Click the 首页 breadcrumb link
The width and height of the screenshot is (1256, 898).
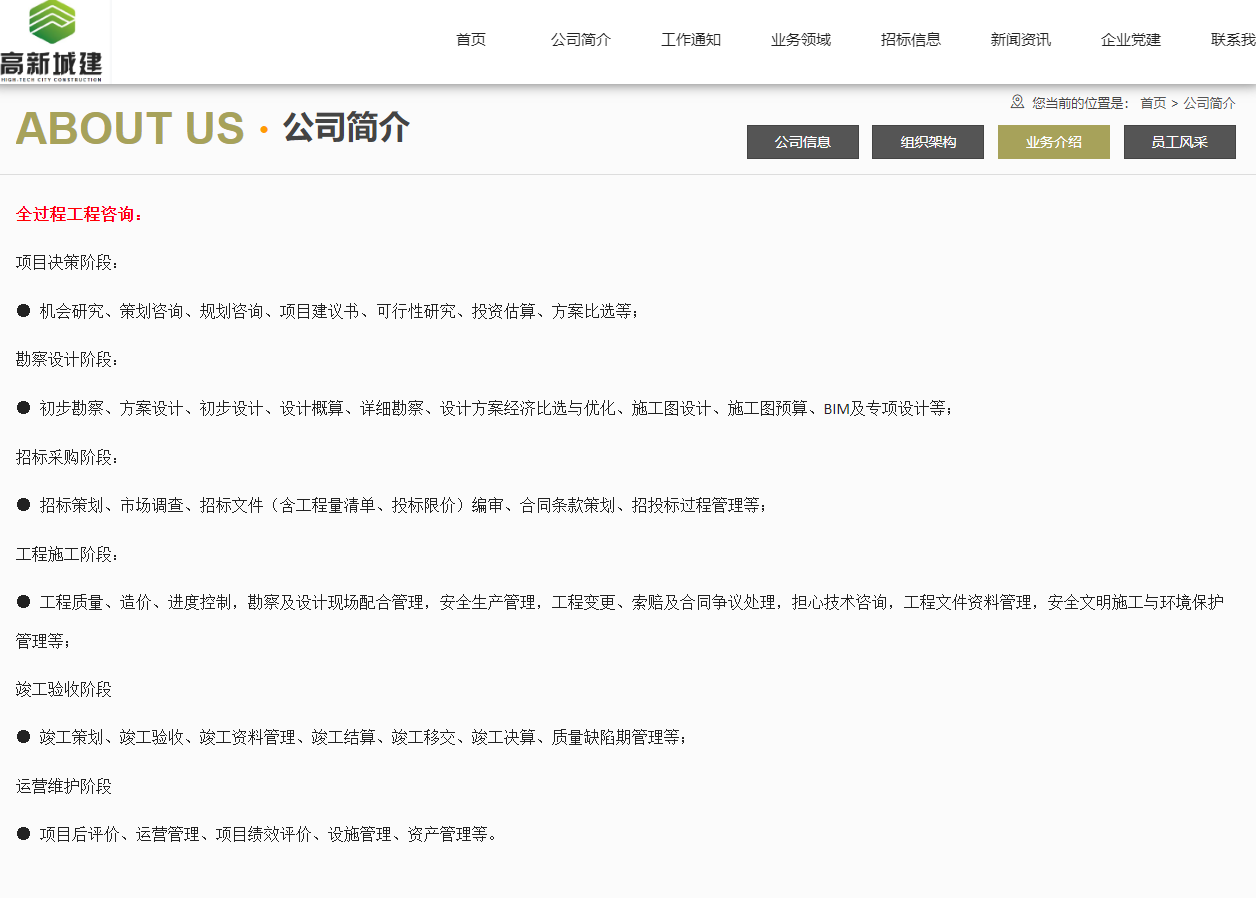1153,103
